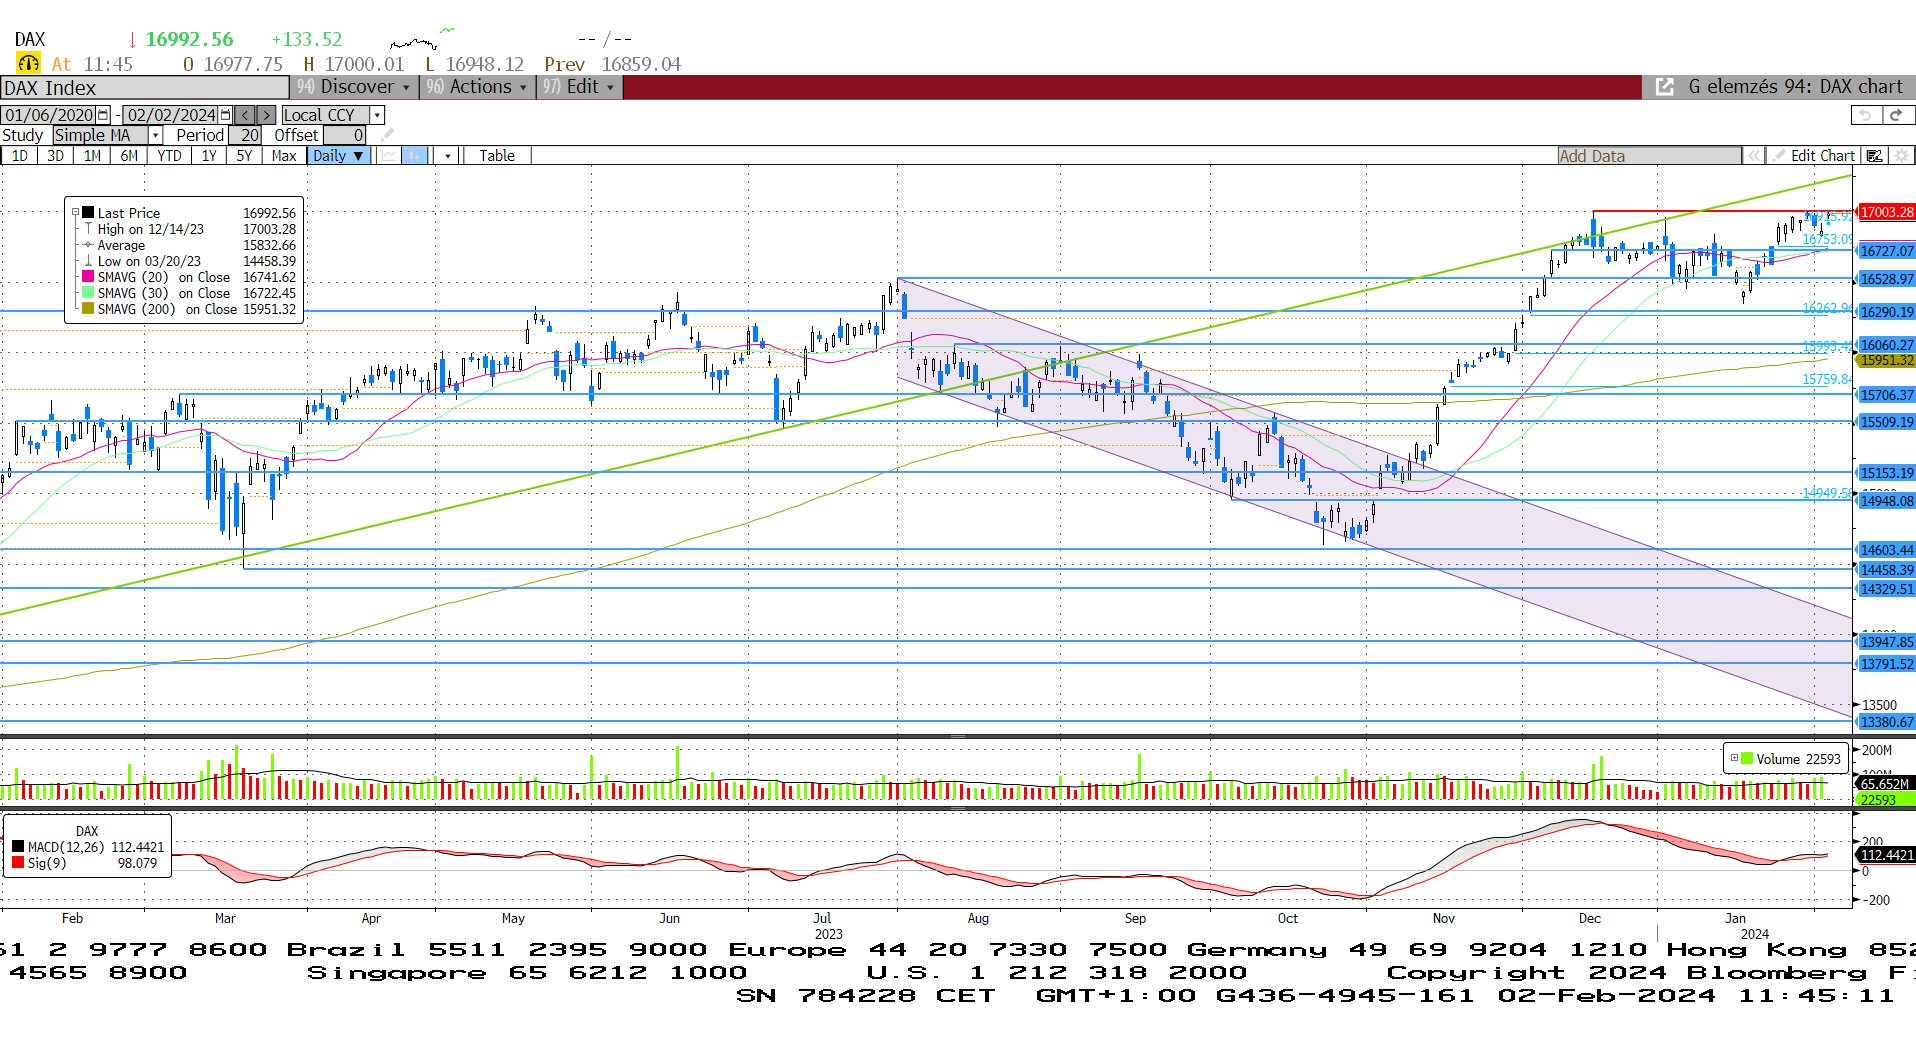Select the line chart type icon
Viewport: 1916px width, 1051px height.
click(x=388, y=155)
